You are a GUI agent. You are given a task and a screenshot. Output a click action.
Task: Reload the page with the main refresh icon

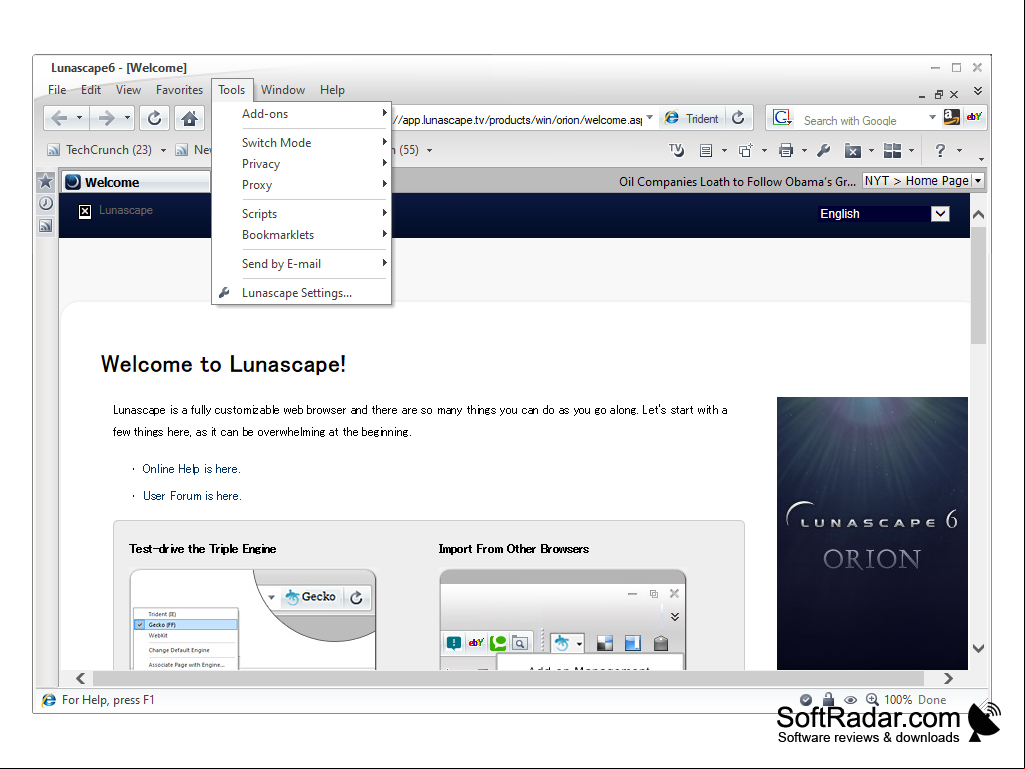click(x=154, y=118)
